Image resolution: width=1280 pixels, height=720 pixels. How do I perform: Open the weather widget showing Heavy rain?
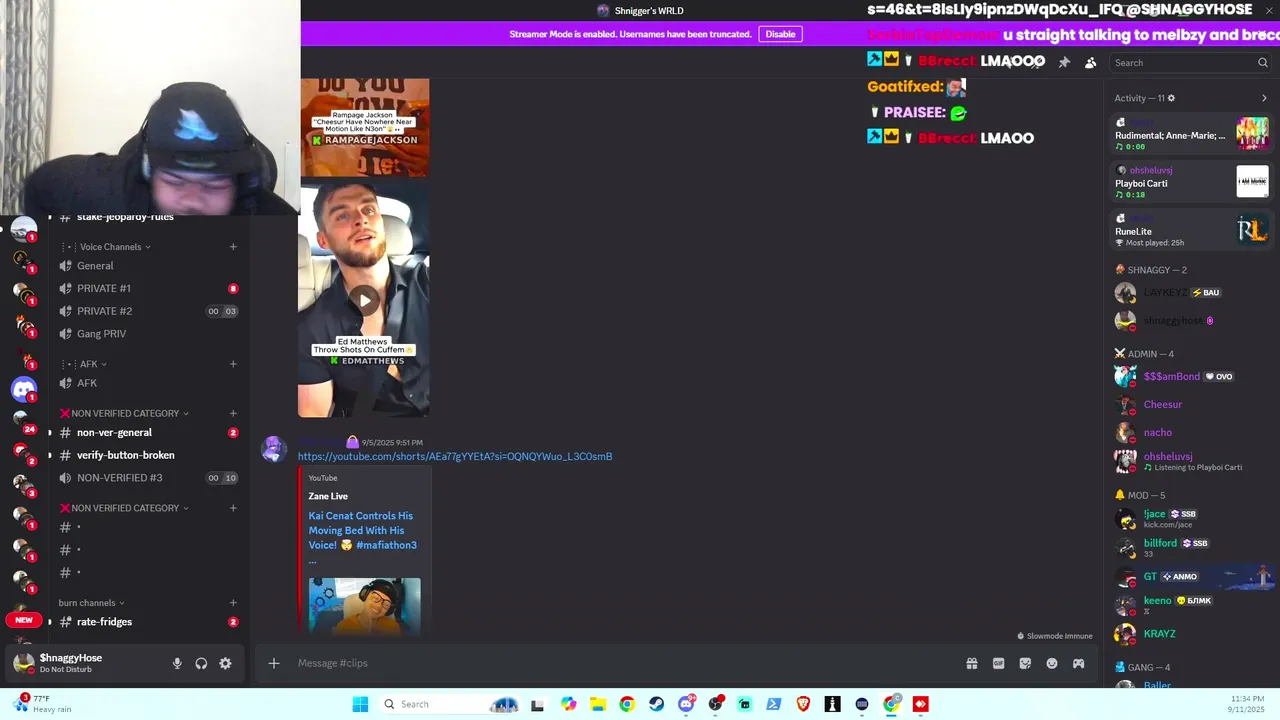44,704
